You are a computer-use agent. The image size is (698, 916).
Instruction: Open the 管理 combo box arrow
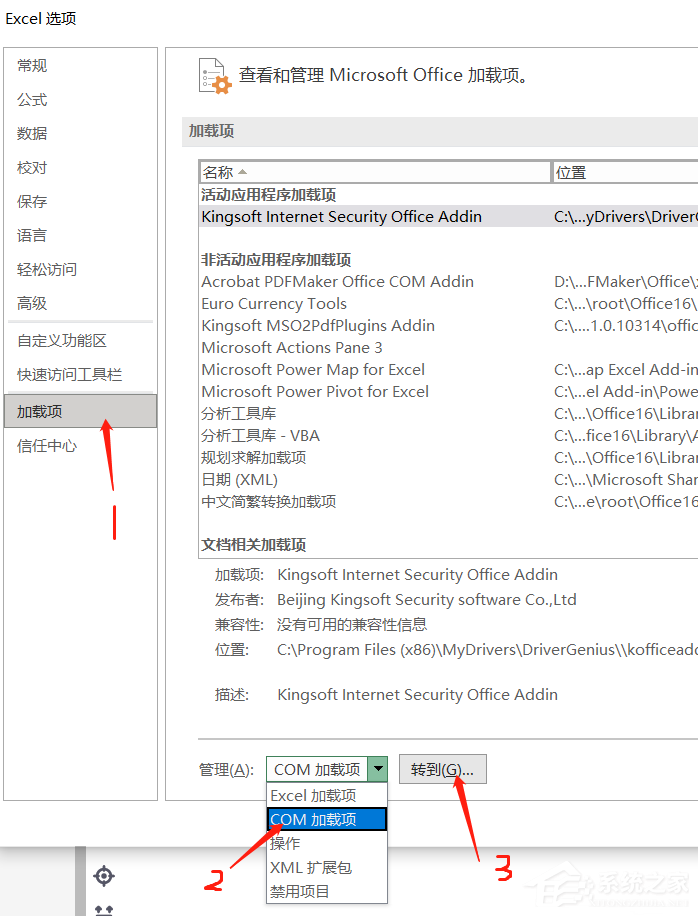(378, 769)
